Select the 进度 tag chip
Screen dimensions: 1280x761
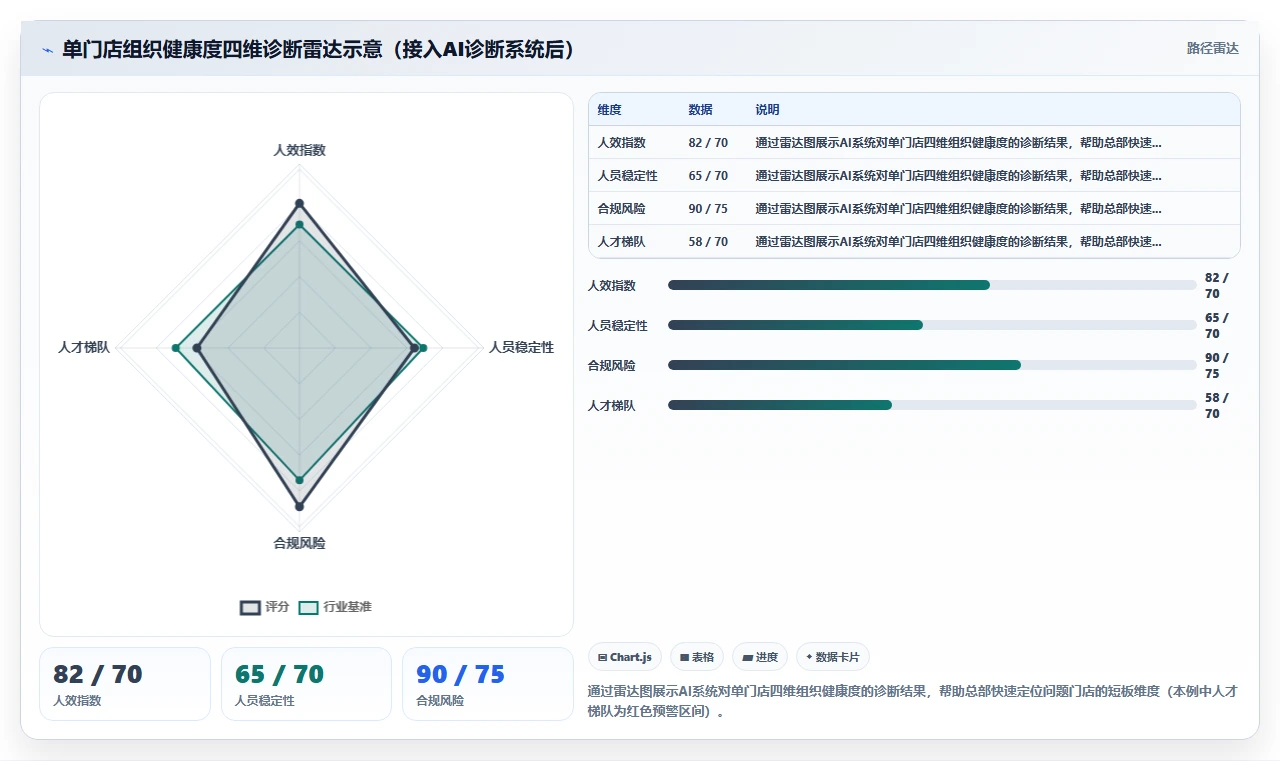760,657
